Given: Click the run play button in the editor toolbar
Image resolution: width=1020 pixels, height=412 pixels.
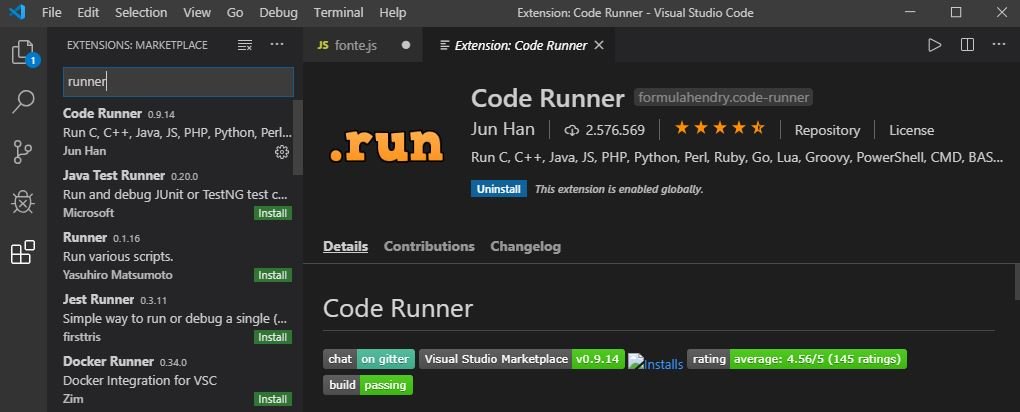Looking at the screenshot, I should (x=934, y=45).
